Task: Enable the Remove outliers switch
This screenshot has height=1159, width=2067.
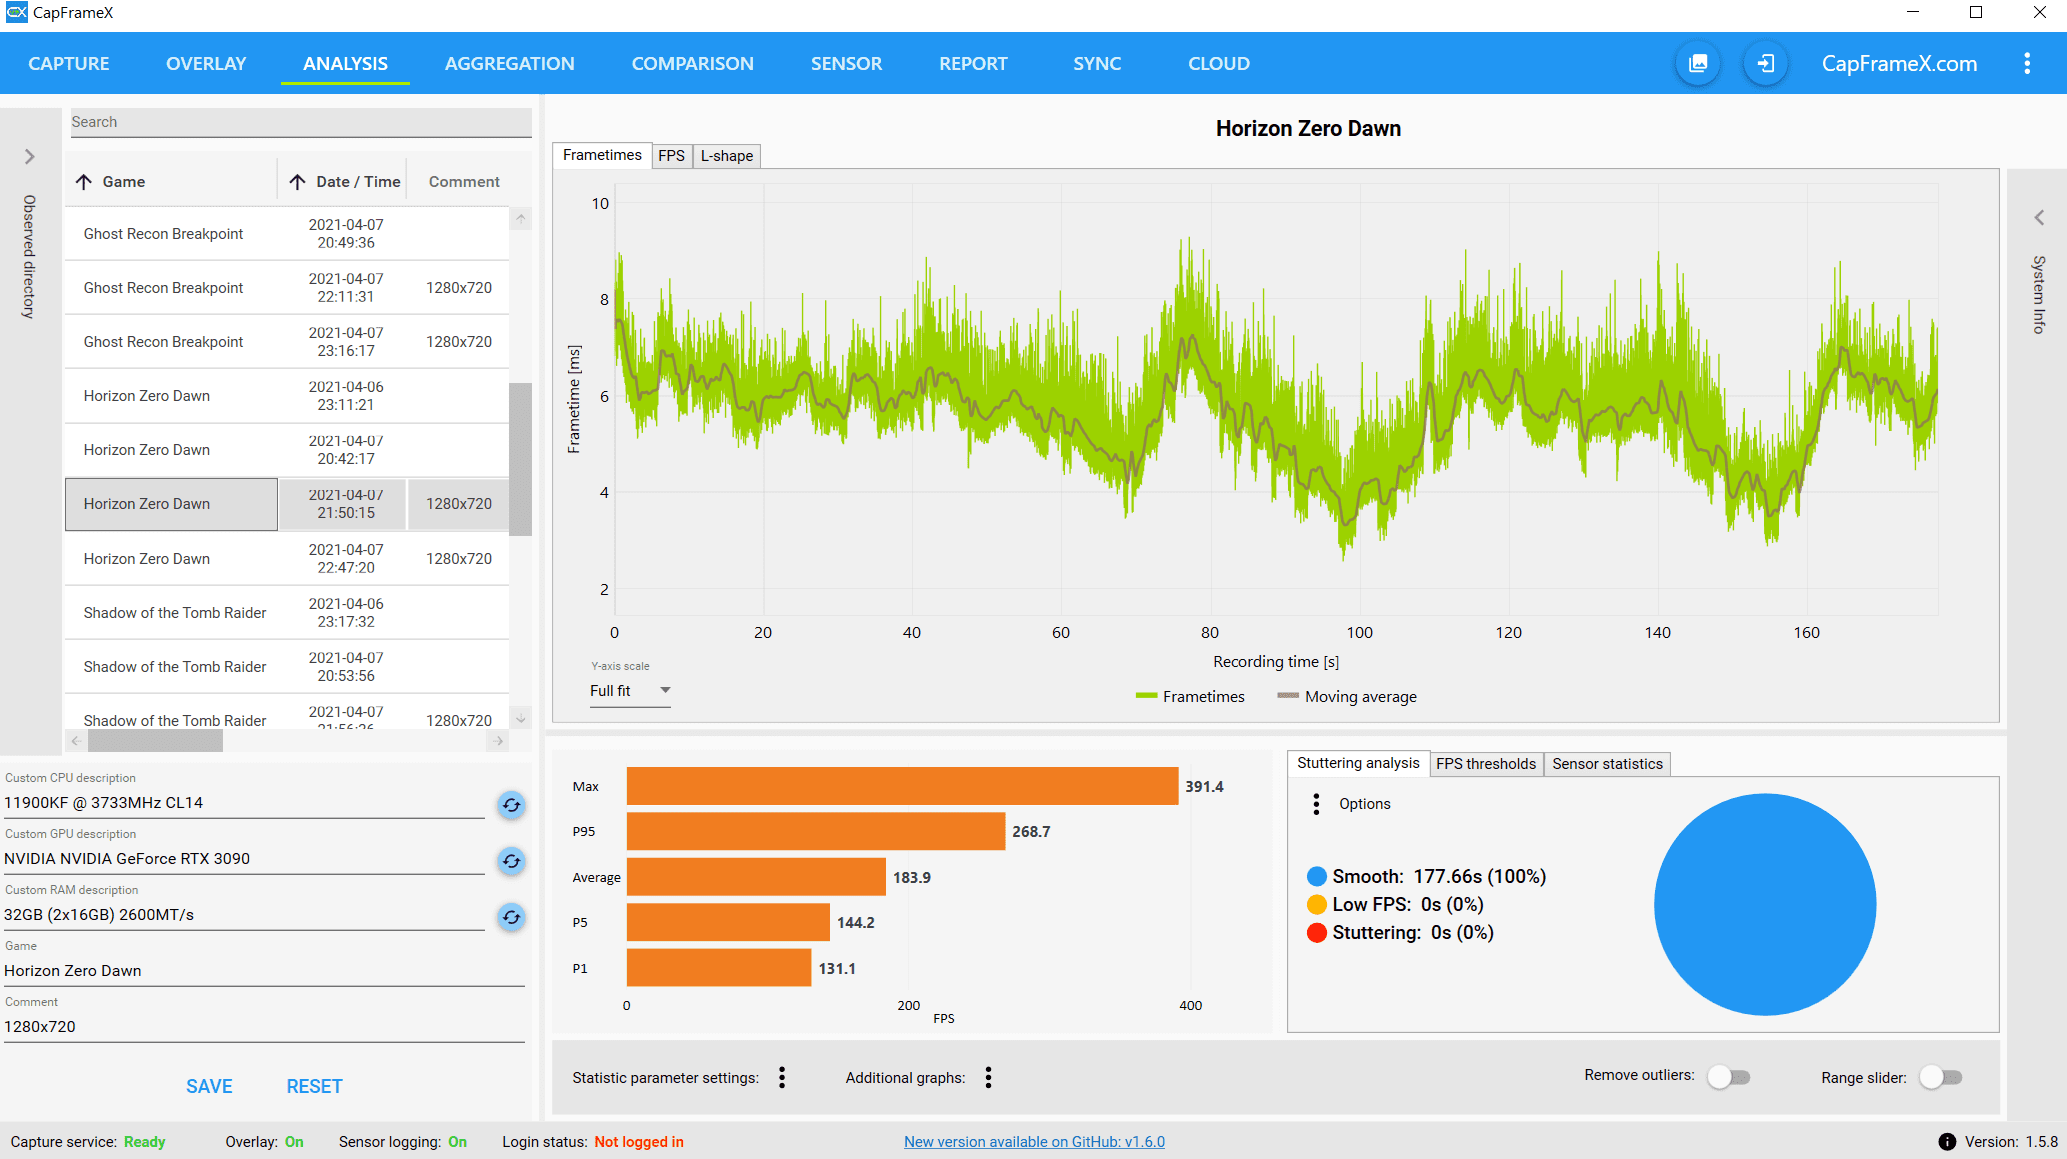Action: (x=1729, y=1077)
